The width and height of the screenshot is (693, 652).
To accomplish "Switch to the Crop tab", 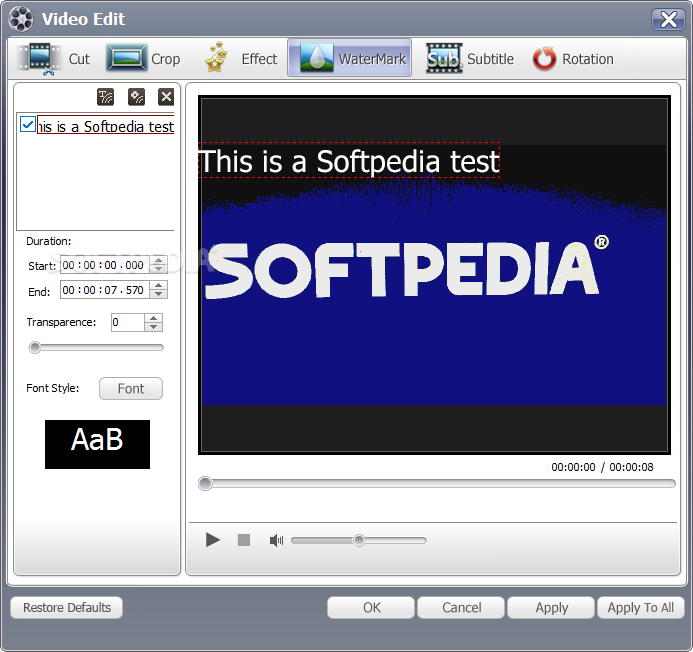I will (x=143, y=58).
